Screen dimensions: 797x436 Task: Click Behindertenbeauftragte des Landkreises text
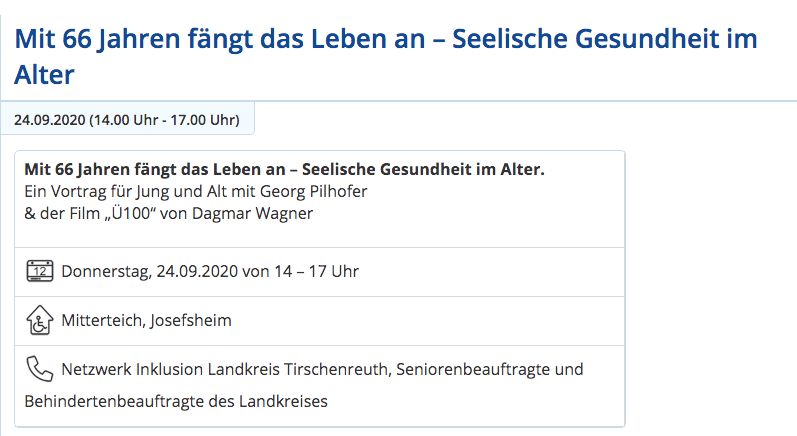176,401
